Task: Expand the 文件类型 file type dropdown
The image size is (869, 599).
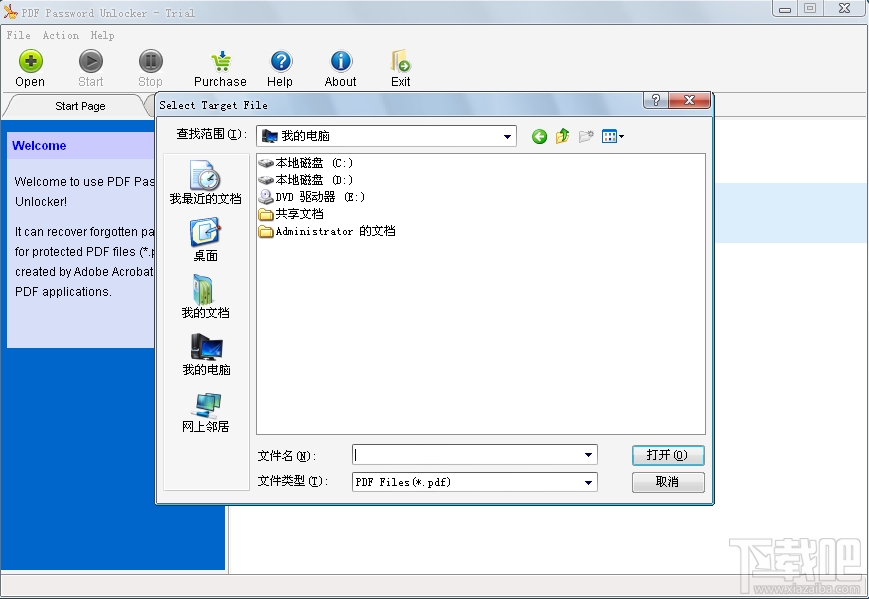Action: coord(587,482)
